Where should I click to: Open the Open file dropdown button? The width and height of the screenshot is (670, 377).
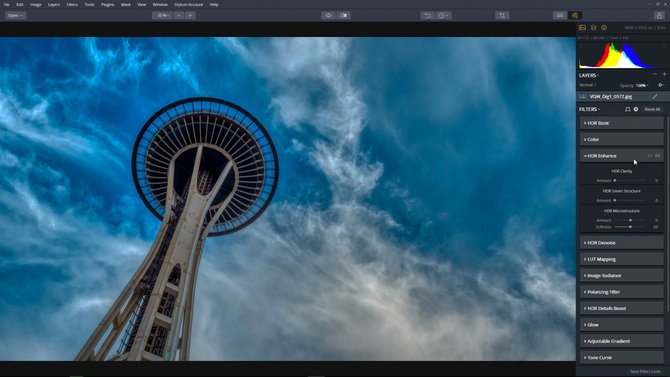point(15,15)
